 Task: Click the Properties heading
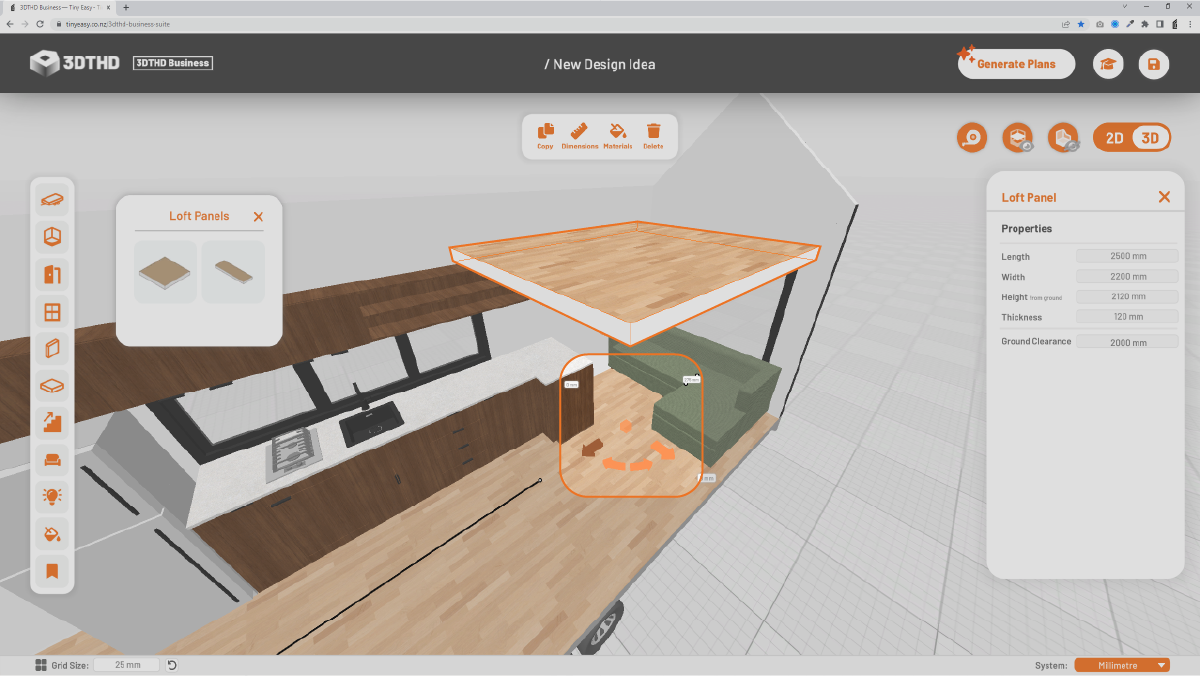pyautogui.click(x=1027, y=229)
